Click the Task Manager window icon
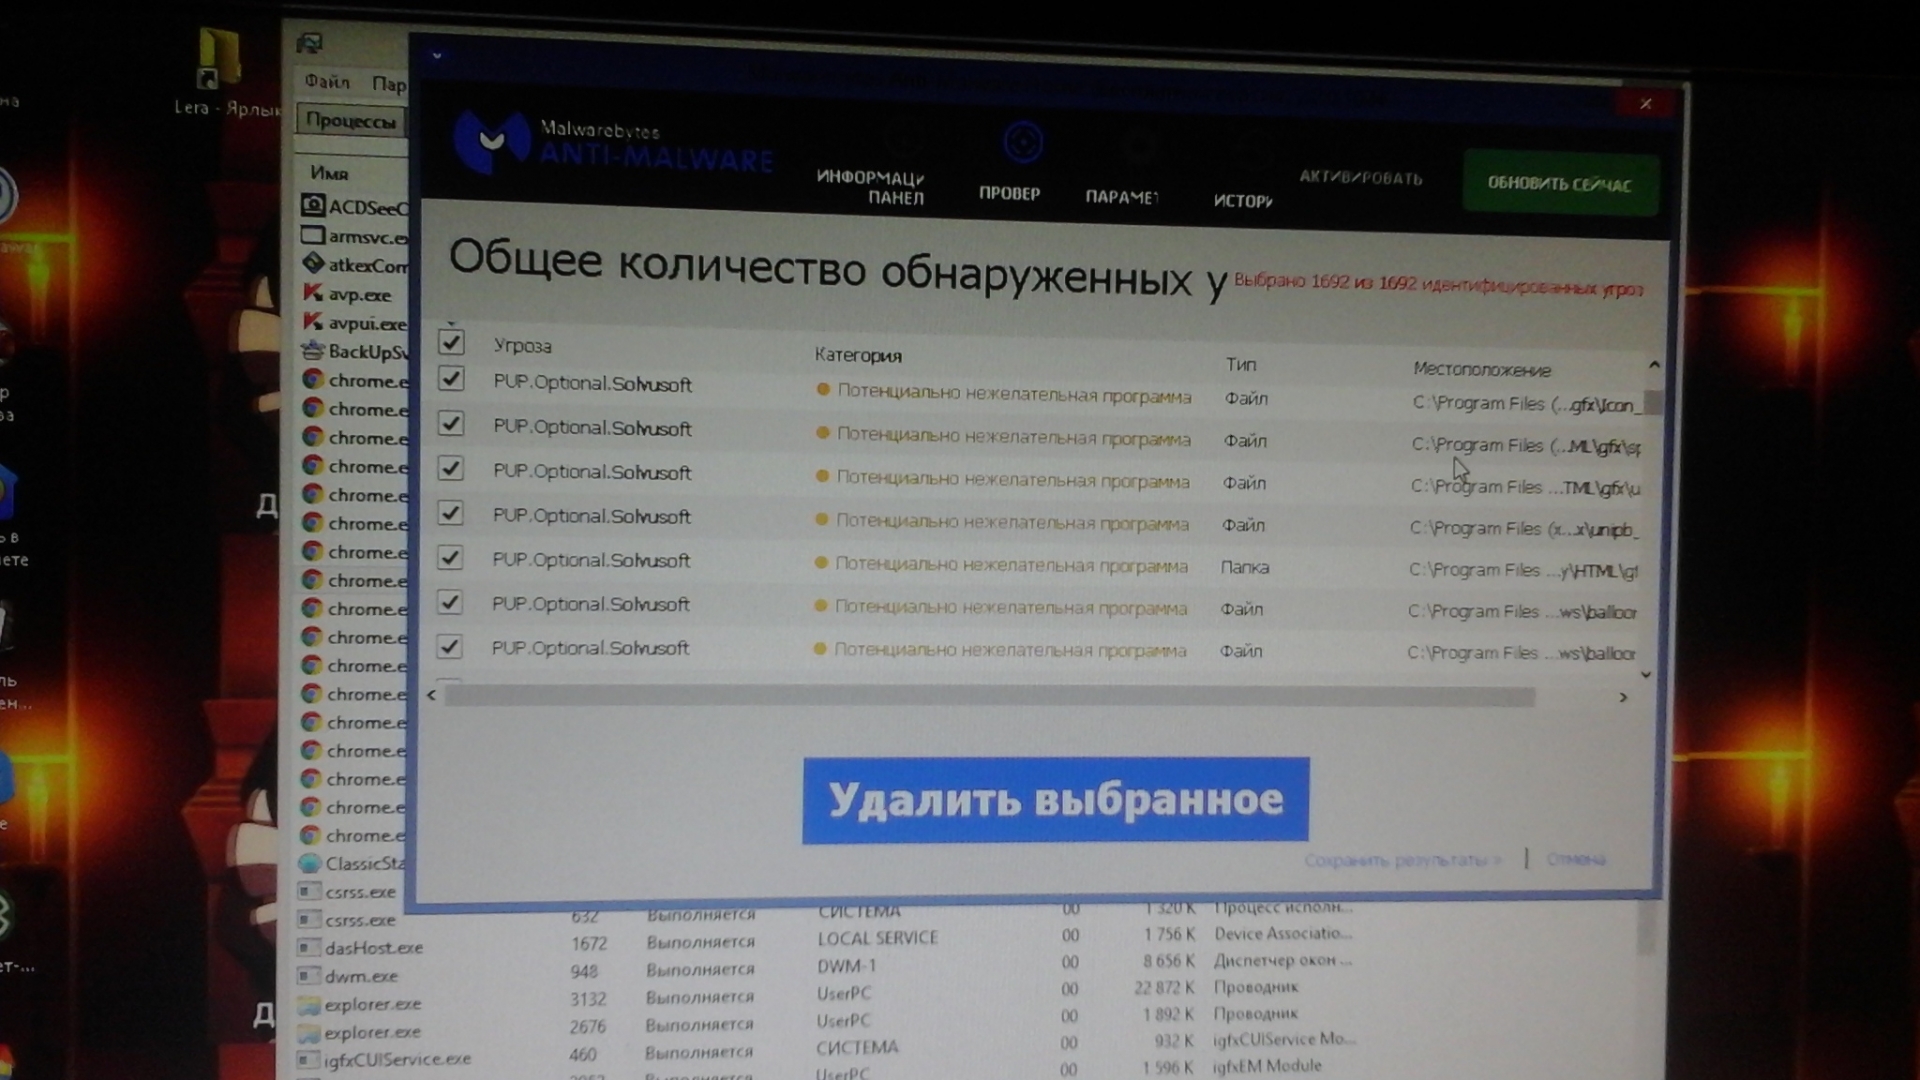 click(x=309, y=43)
